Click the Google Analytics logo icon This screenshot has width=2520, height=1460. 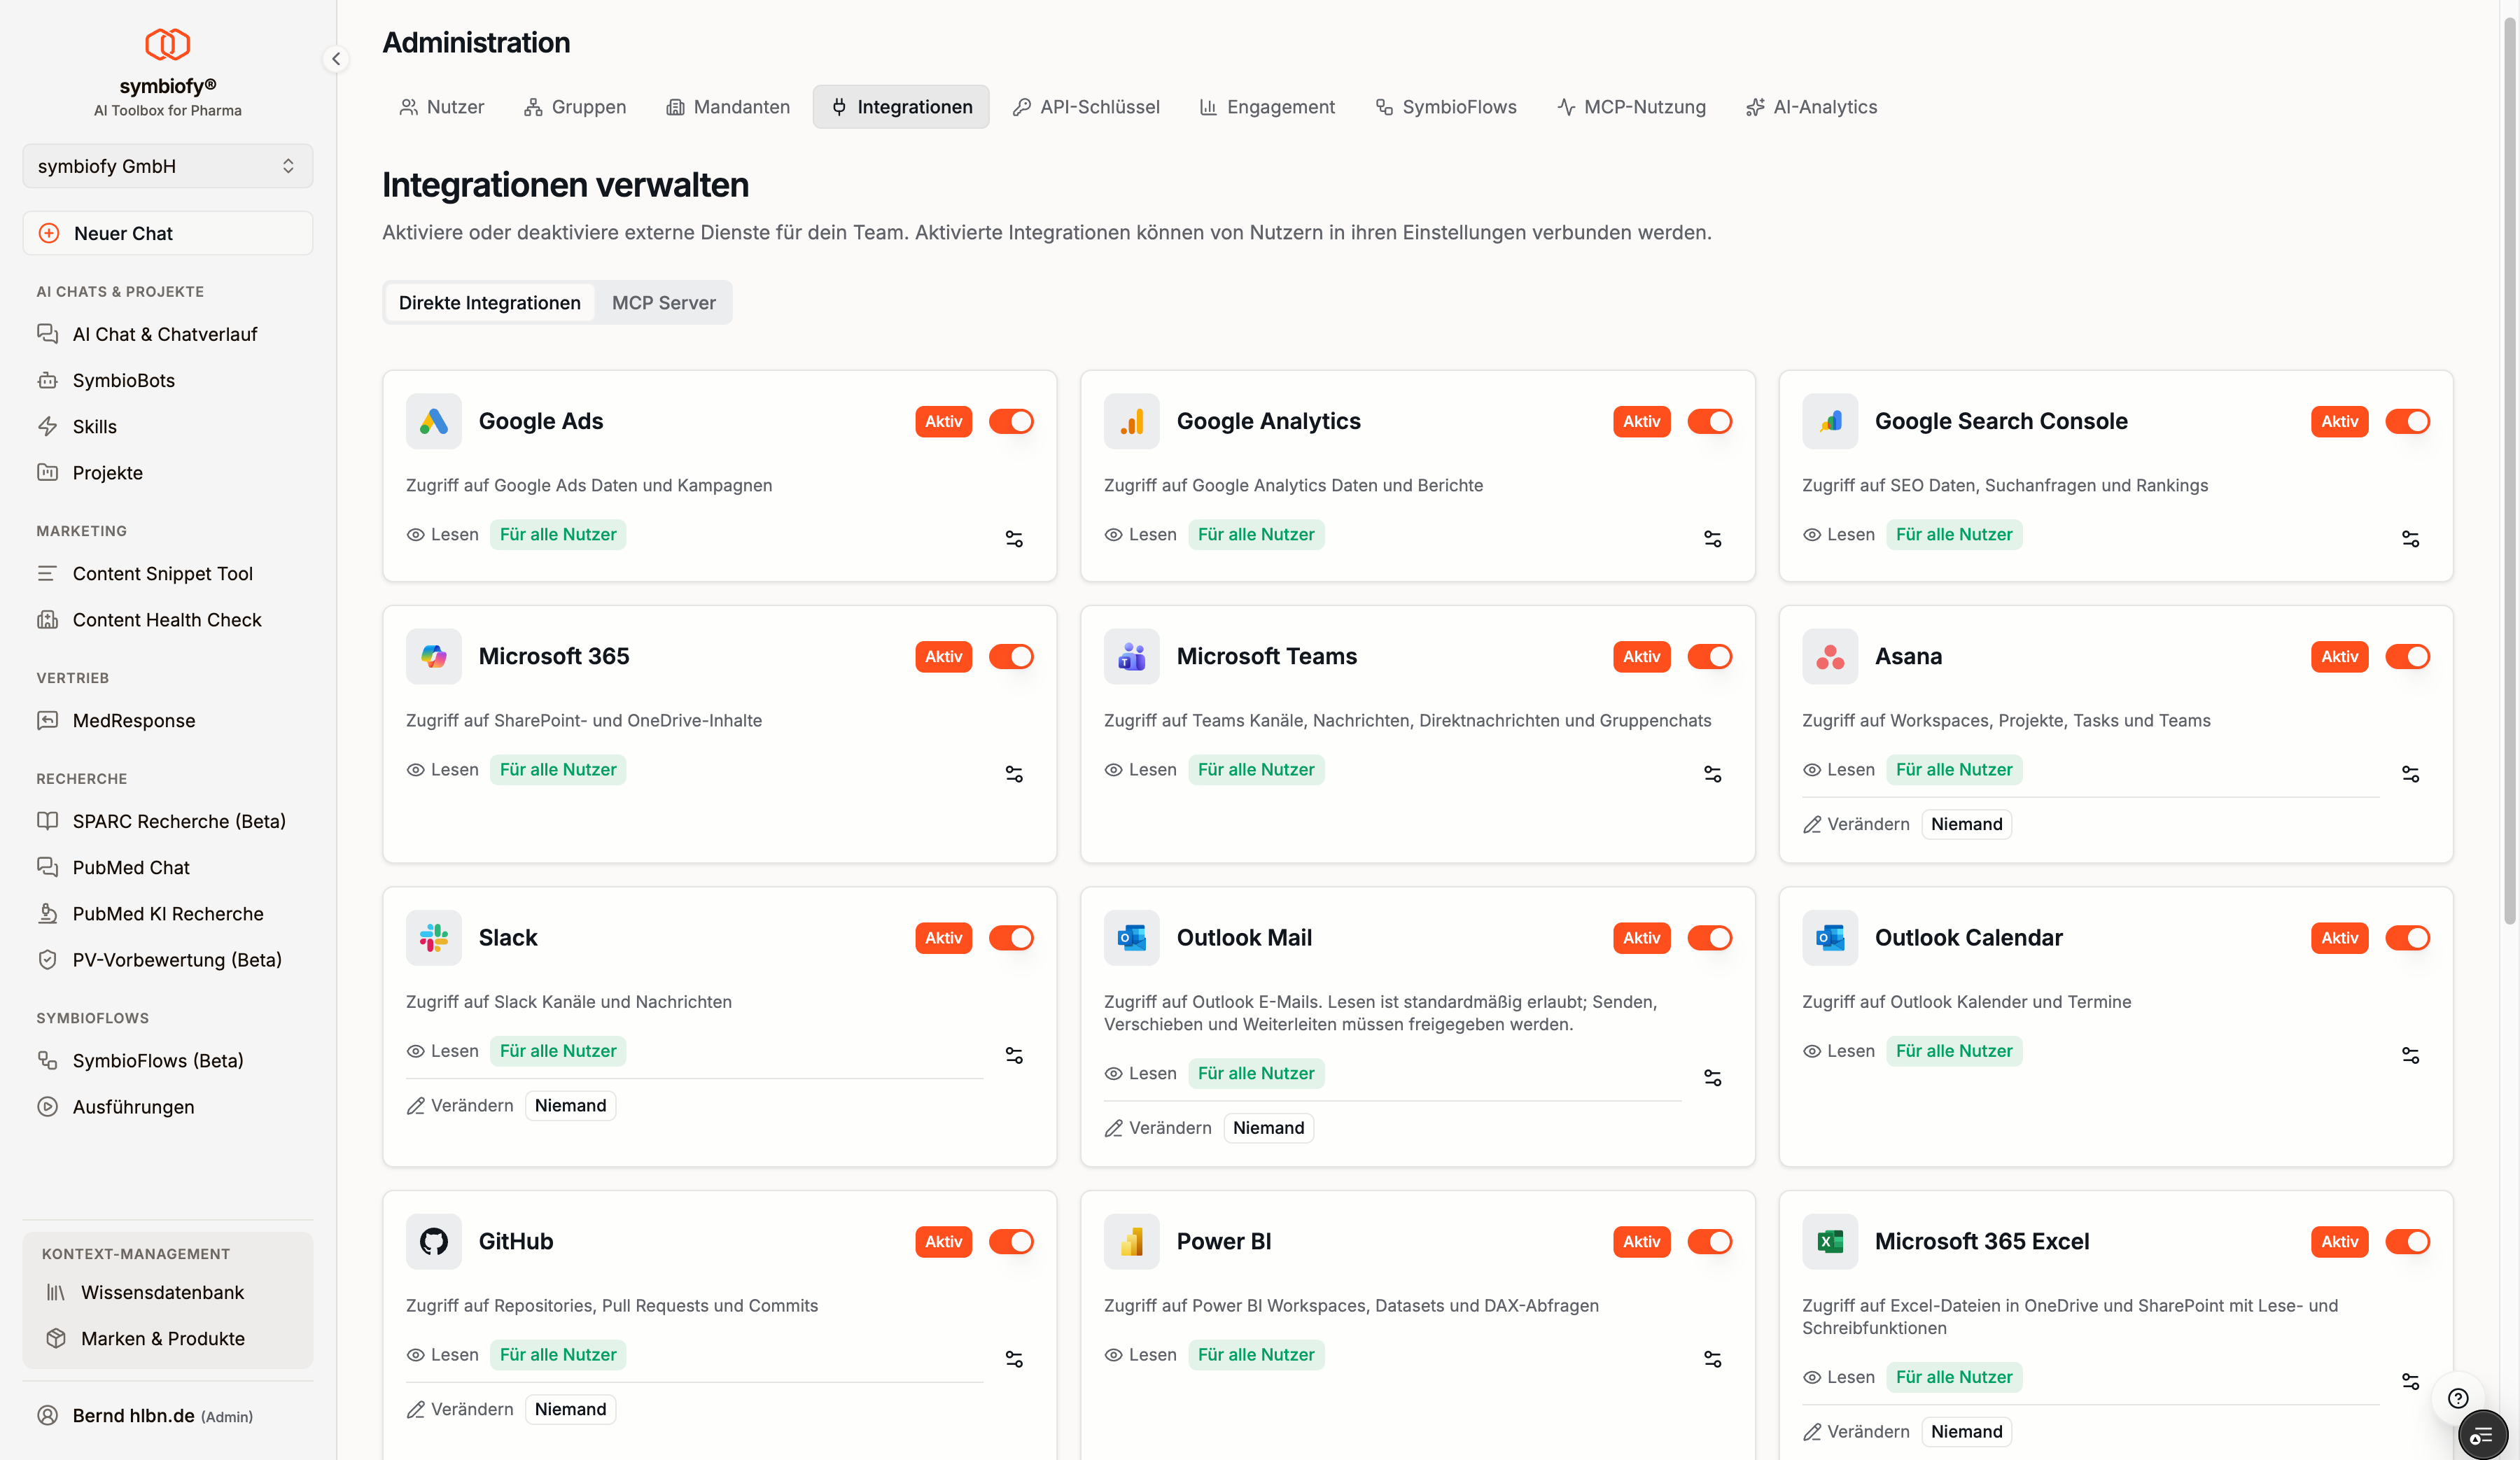[x=1131, y=421]
